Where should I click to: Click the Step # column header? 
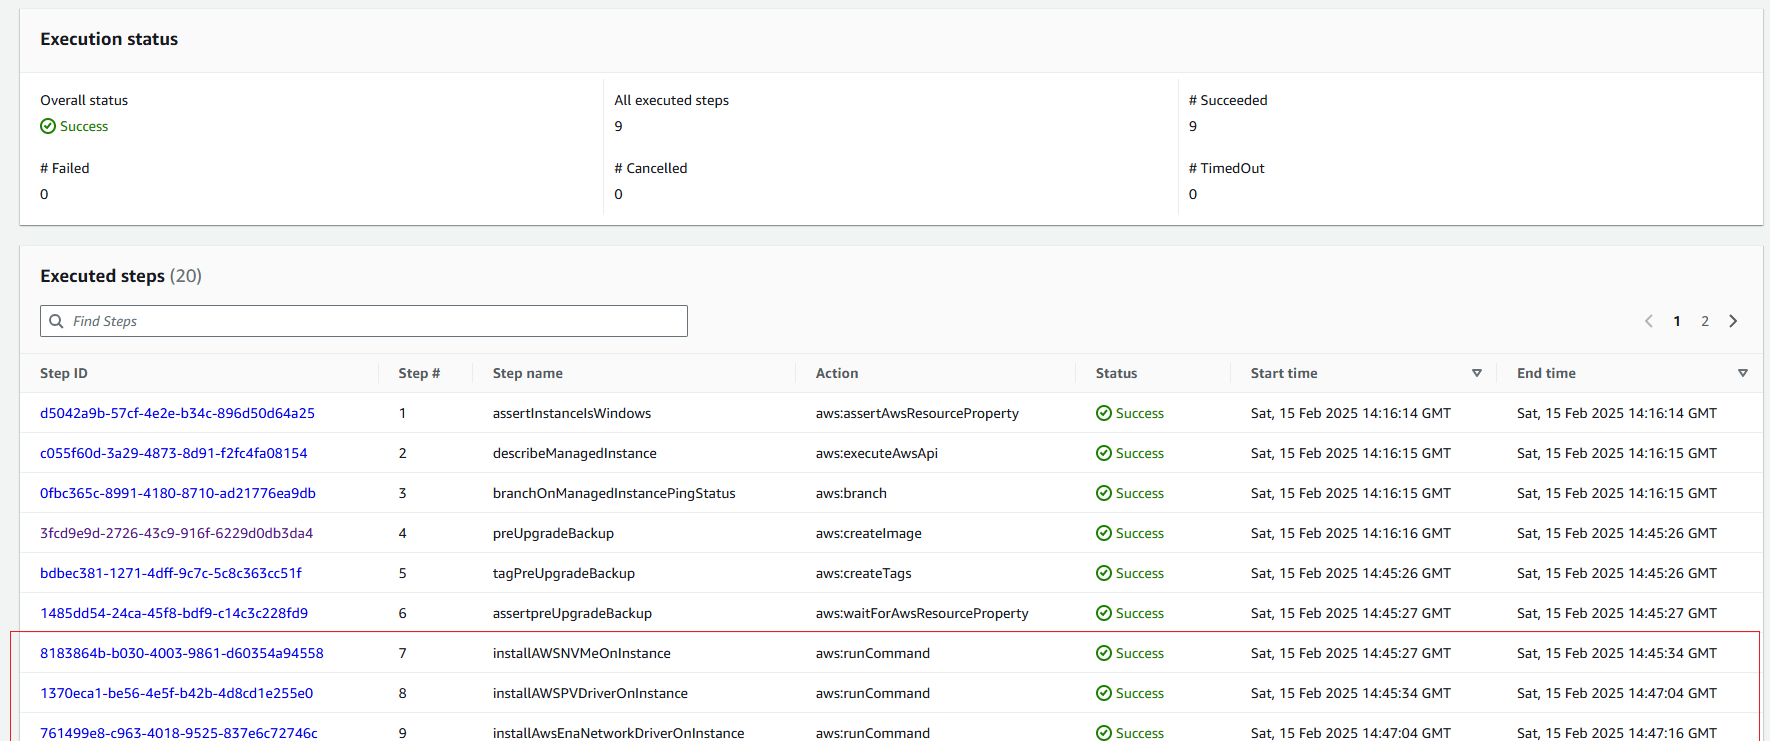click(419, 373)
